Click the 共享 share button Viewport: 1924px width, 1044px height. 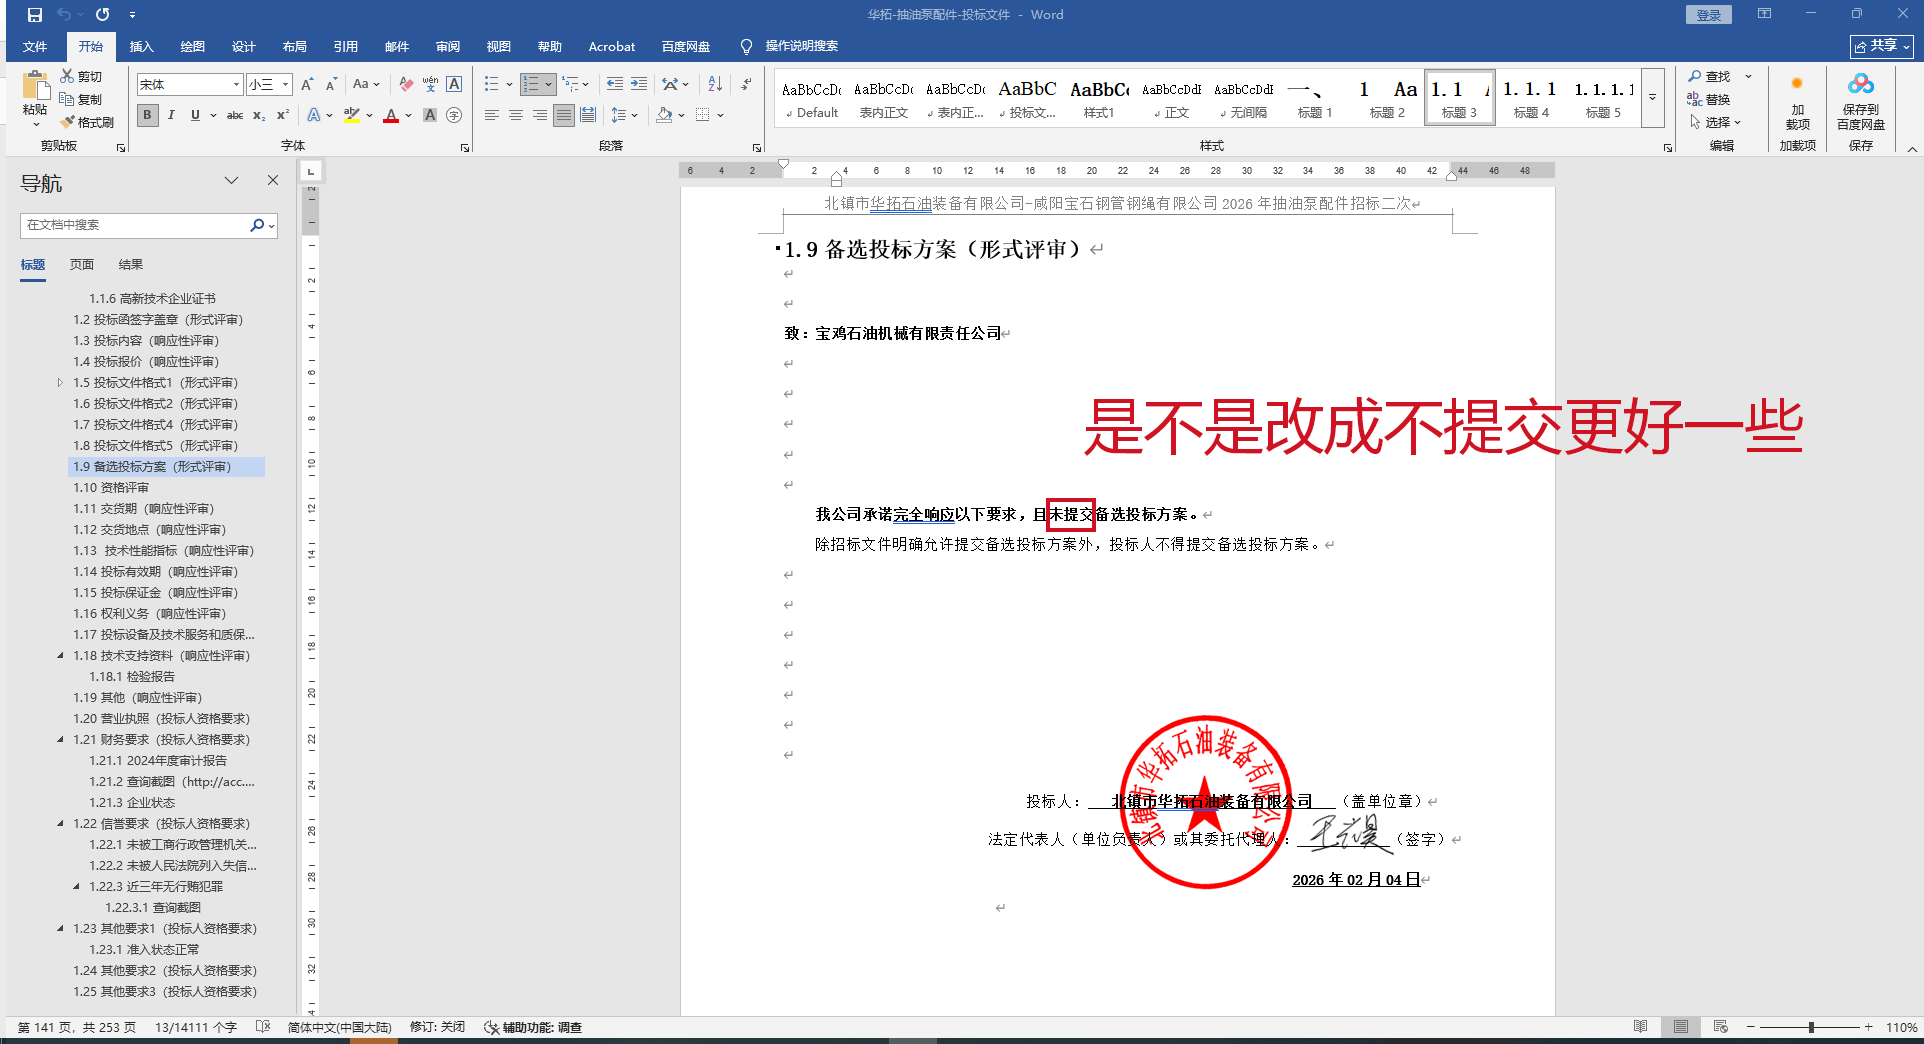[x=1881, y=46]
